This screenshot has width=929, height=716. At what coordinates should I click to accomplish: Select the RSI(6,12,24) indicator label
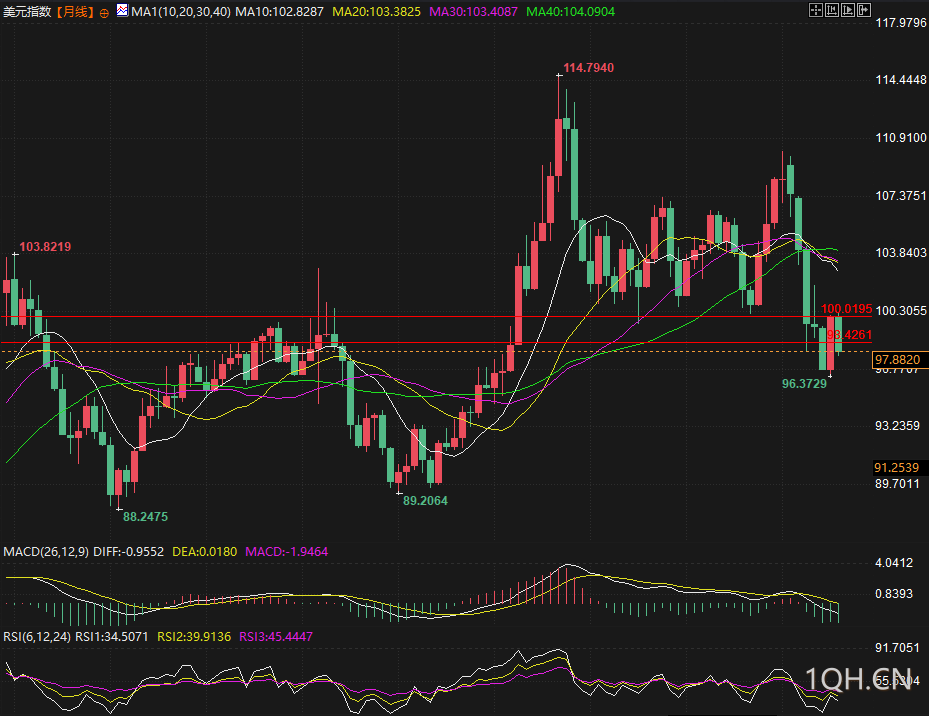(37, 636)
